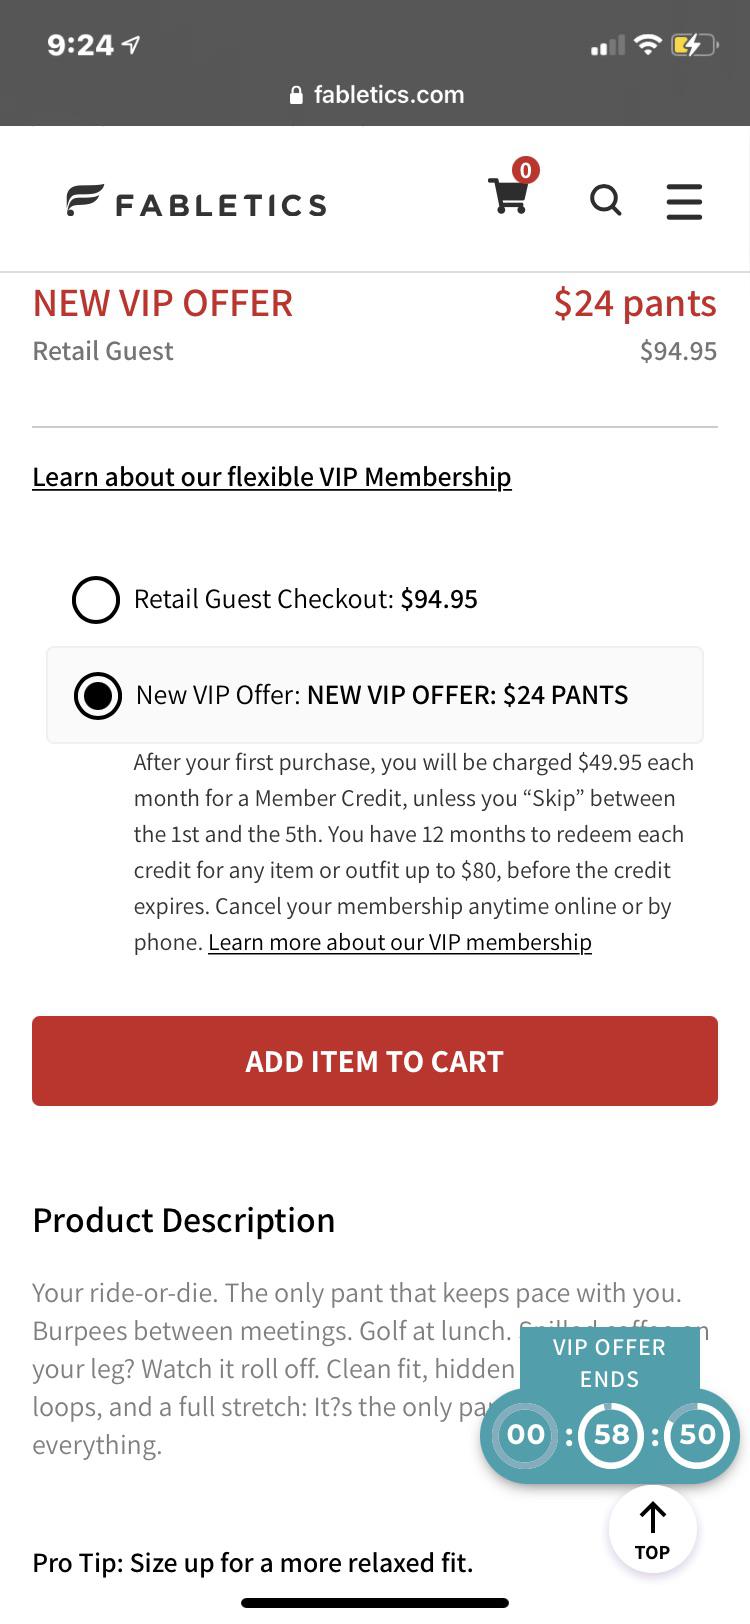The image size is (750, 1624).
Task: Tap the charging battery icon
Action: pos(694,44)
